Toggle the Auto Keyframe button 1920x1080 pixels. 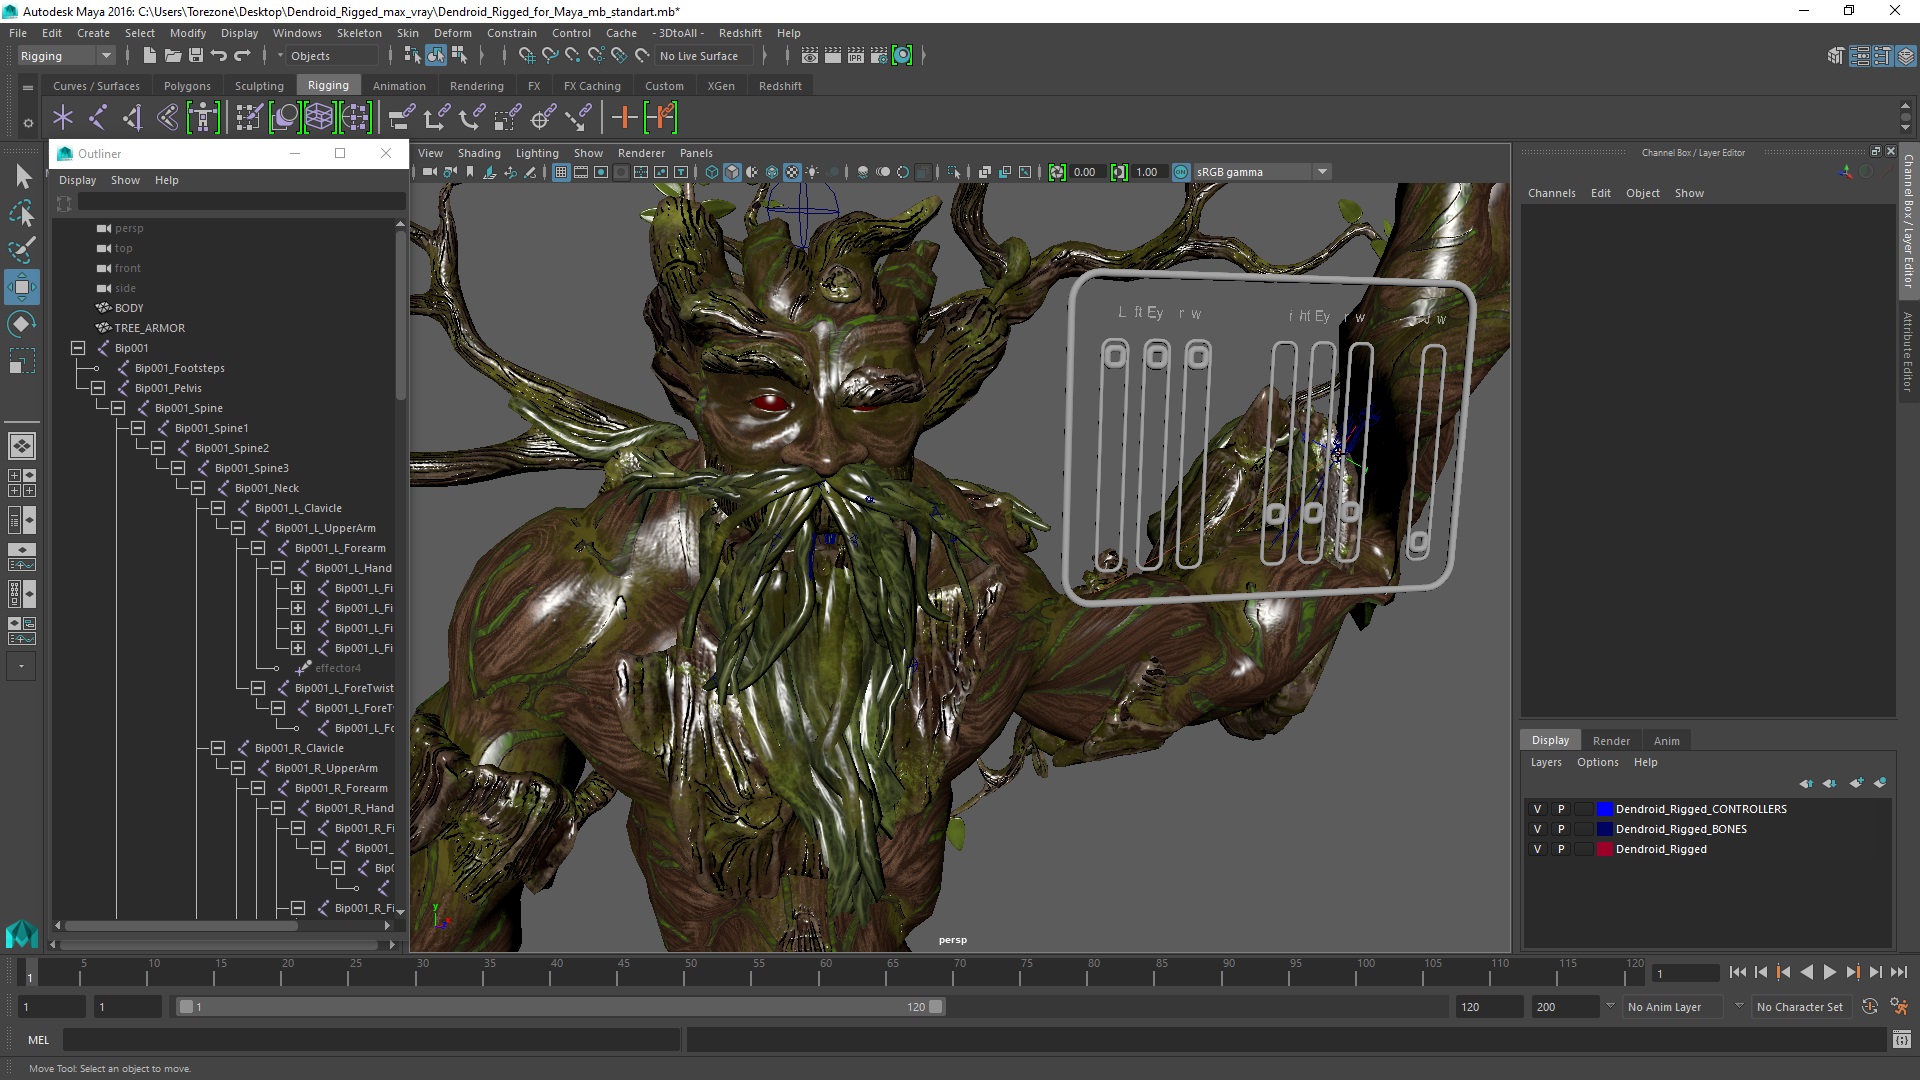(1869, 1007)
